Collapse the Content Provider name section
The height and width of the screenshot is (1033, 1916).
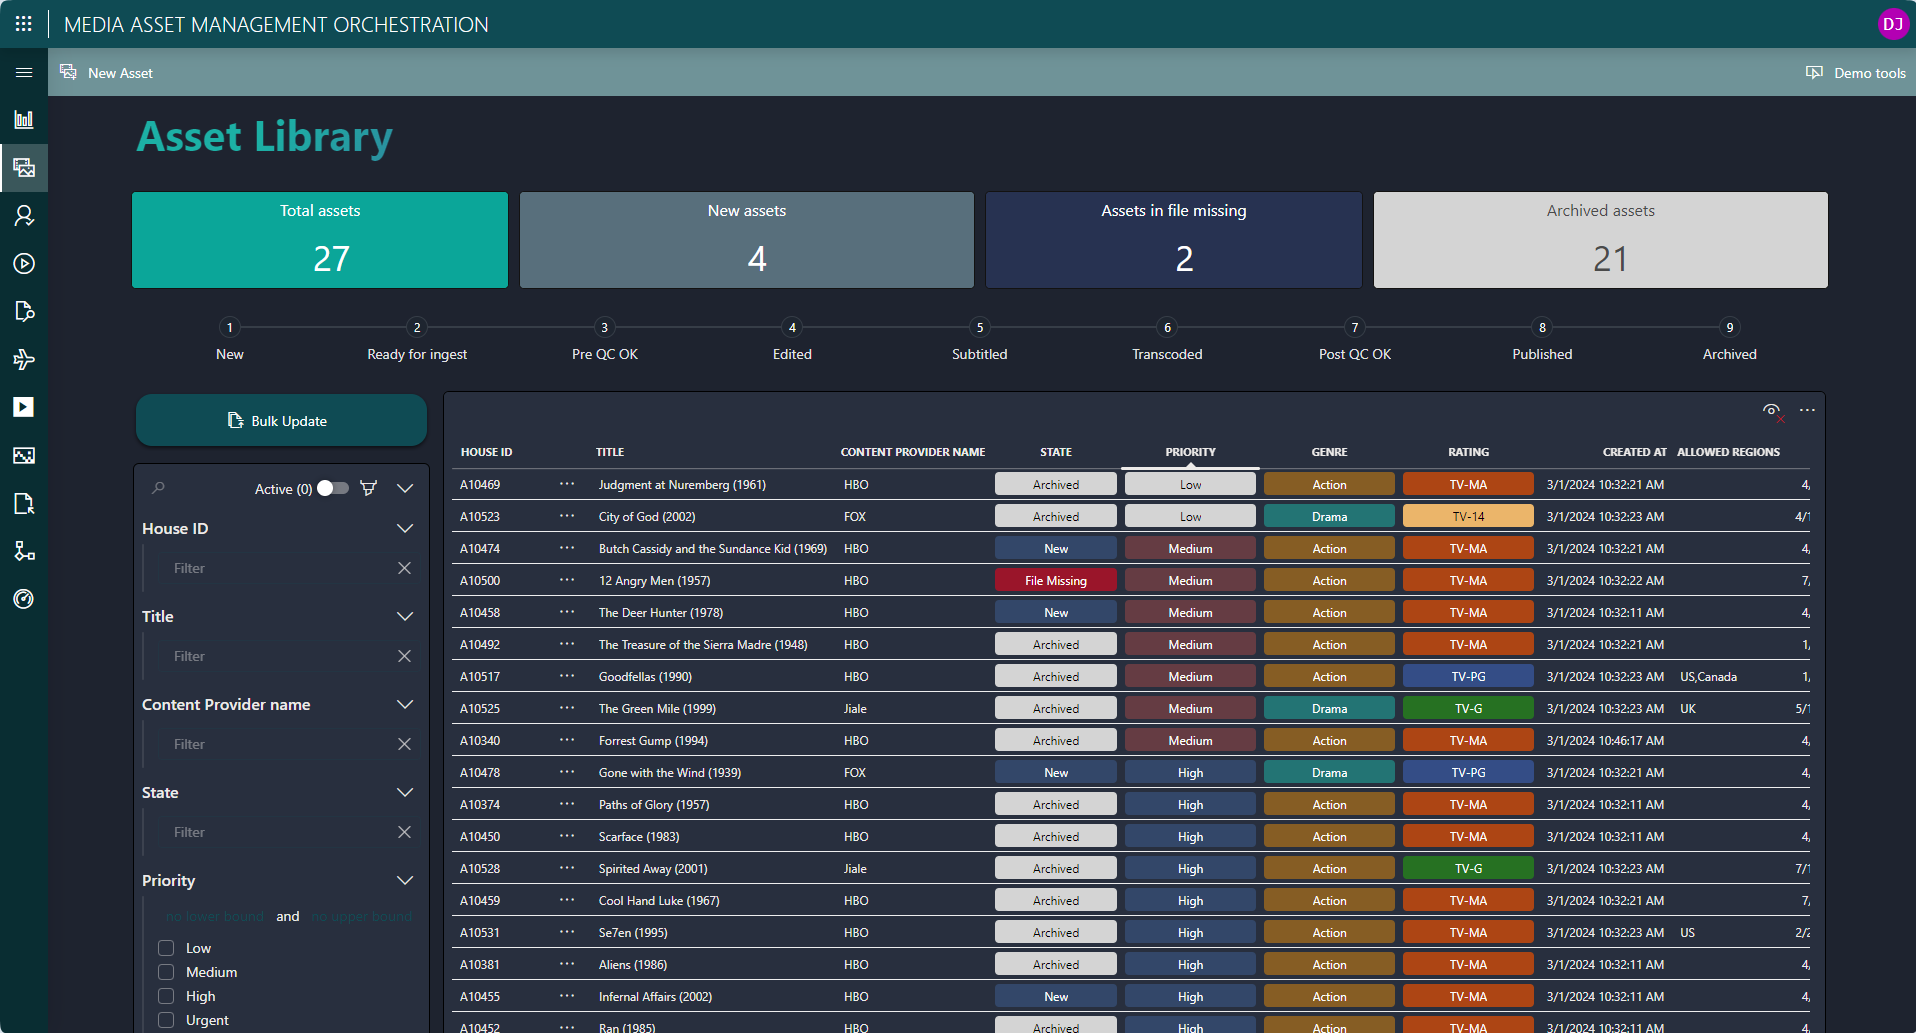[405, 704]
